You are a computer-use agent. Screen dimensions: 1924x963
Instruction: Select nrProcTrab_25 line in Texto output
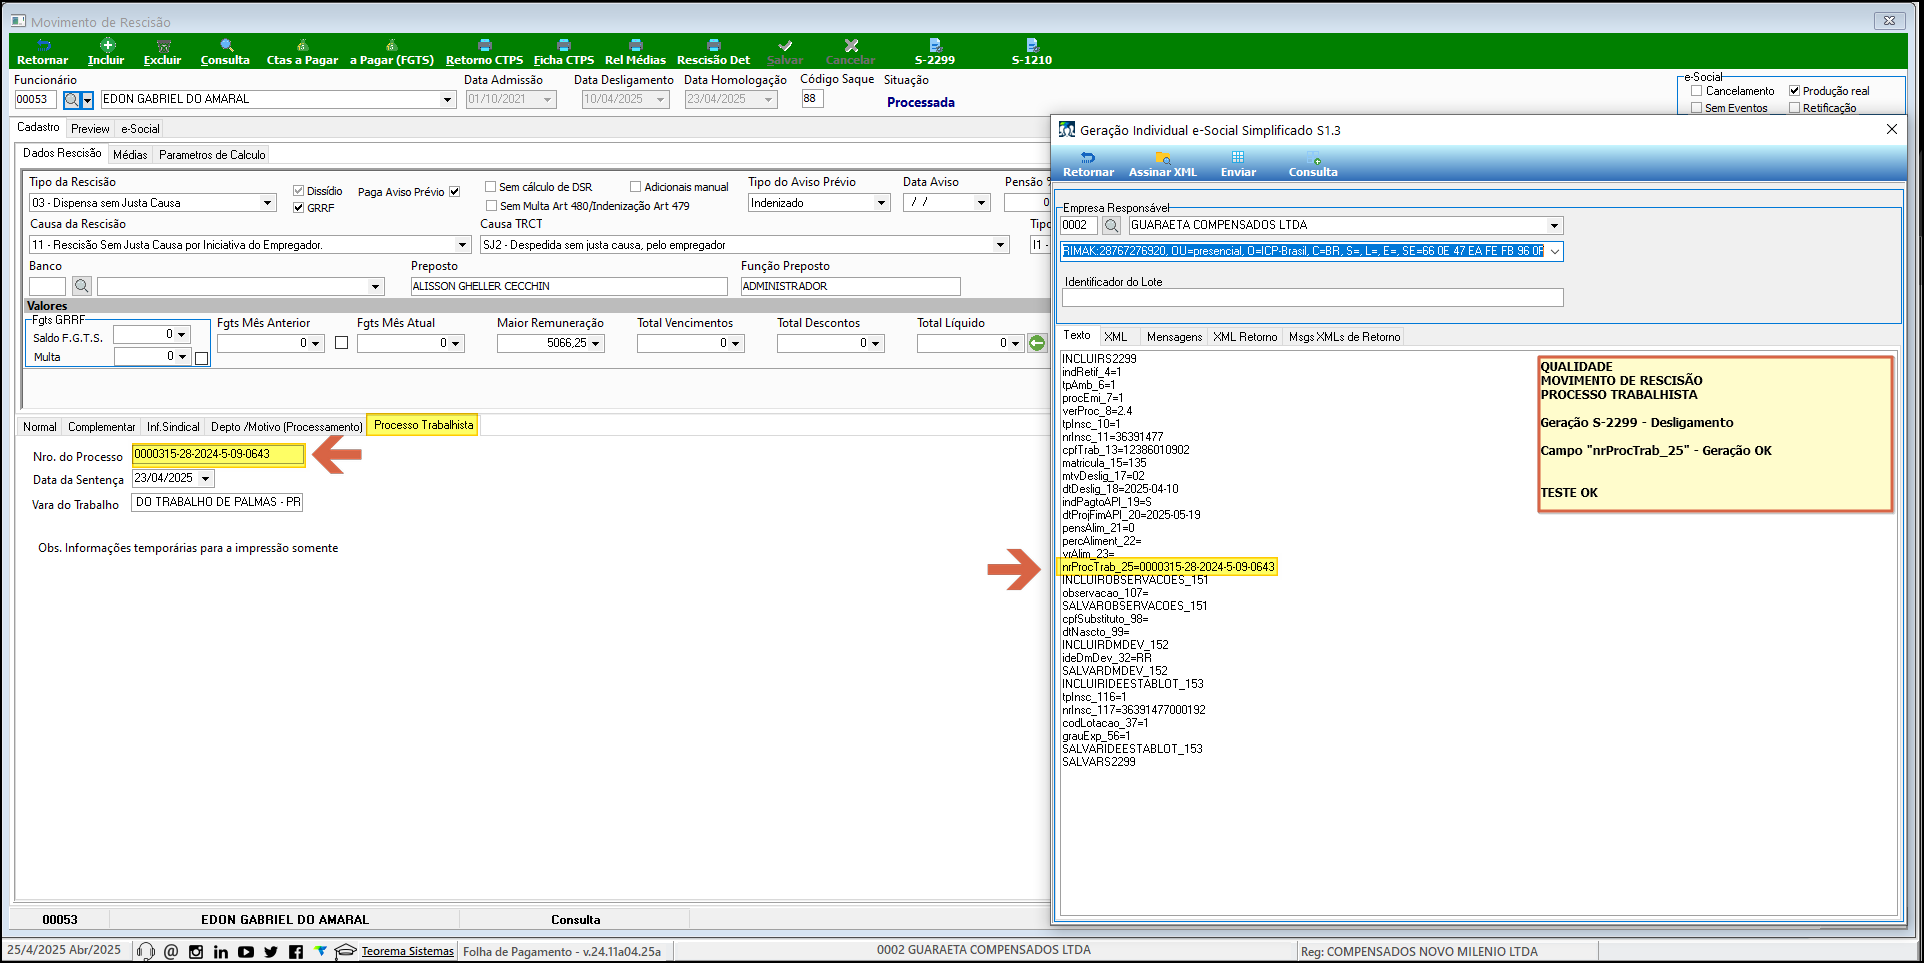(1167, 567)
